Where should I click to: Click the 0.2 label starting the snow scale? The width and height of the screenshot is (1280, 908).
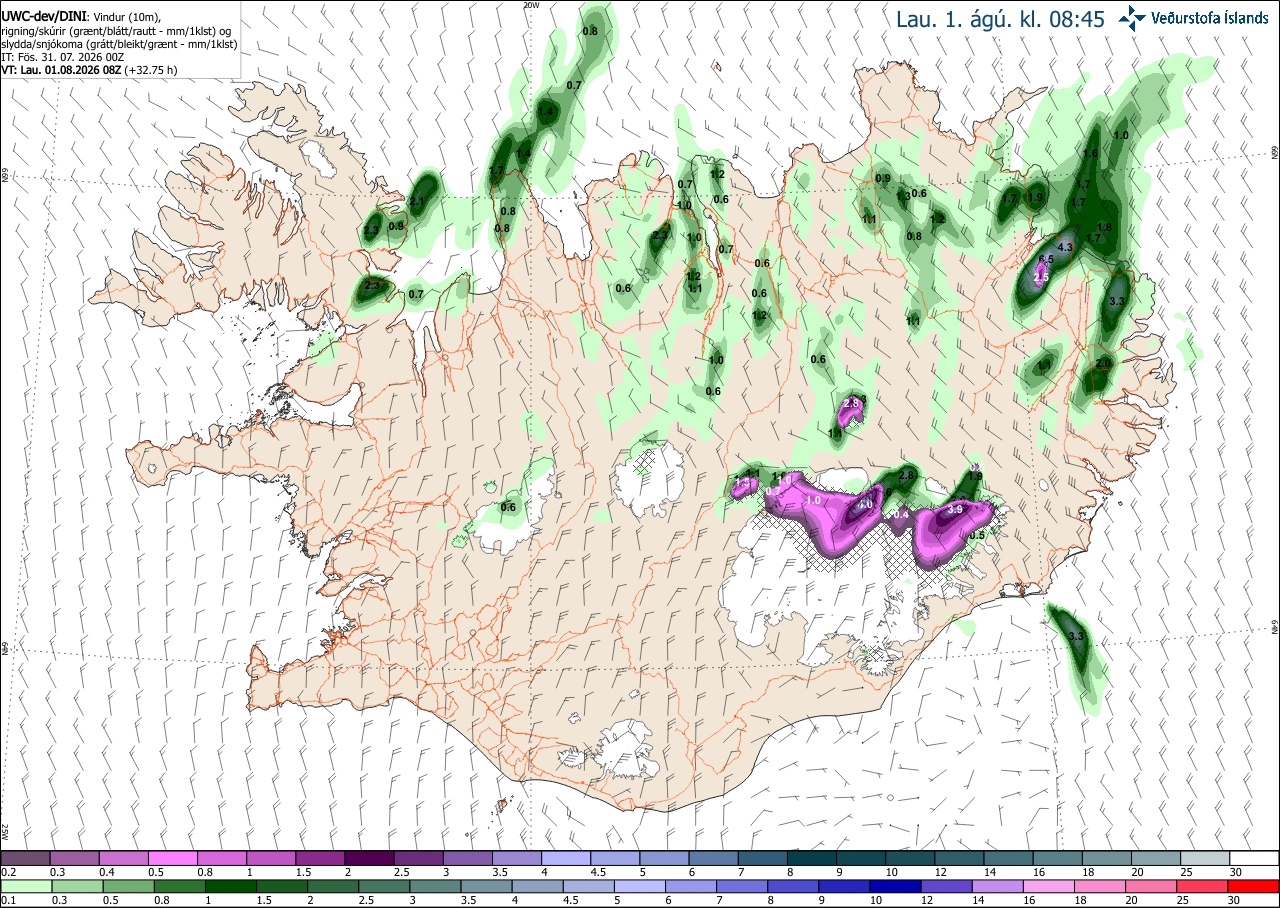click(x=8, y=872)
